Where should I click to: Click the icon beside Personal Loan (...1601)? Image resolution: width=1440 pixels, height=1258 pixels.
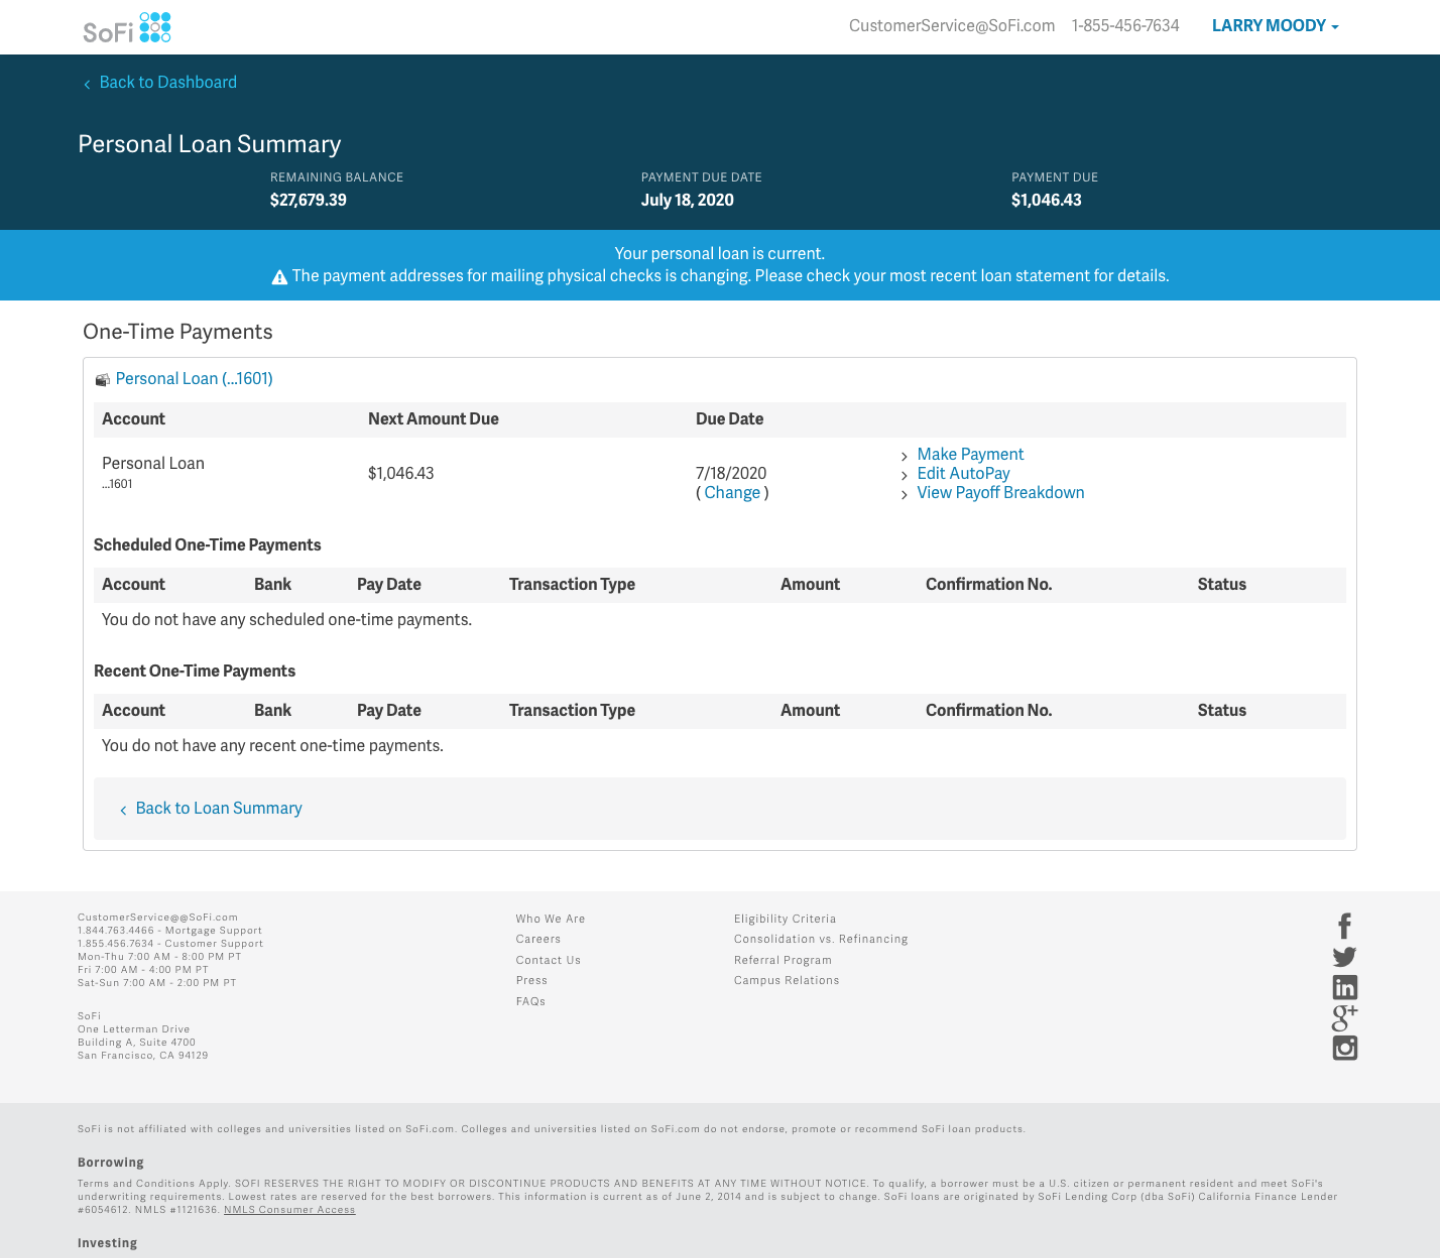[102, 380]
